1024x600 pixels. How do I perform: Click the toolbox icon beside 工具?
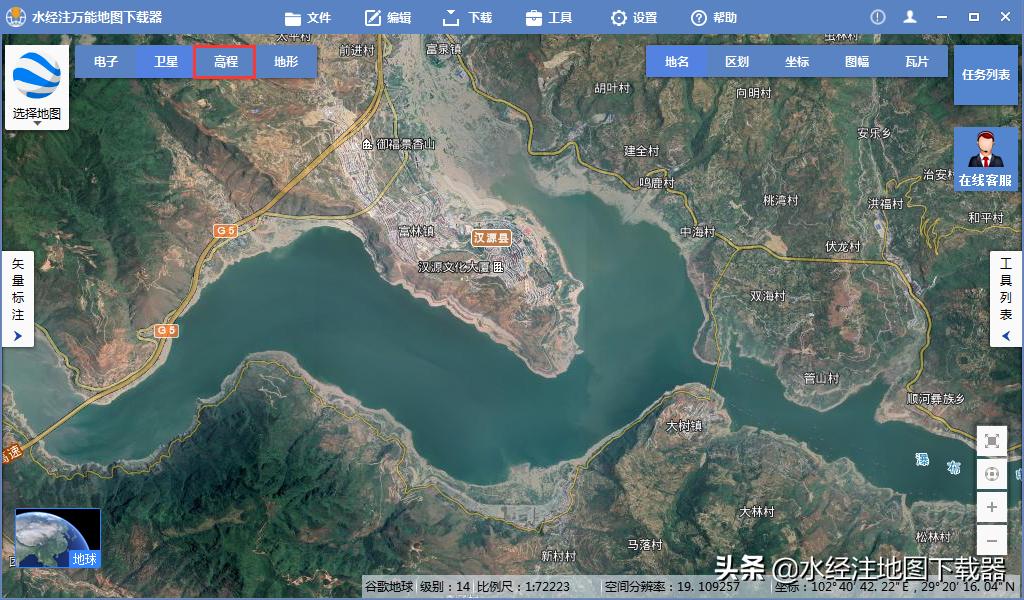pos(534,18)
